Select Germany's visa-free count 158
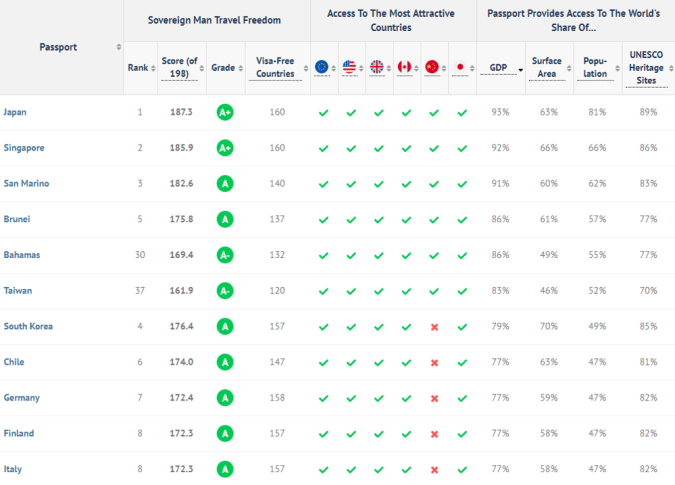This screenshot has height=485, width=675. coord(277,398)
